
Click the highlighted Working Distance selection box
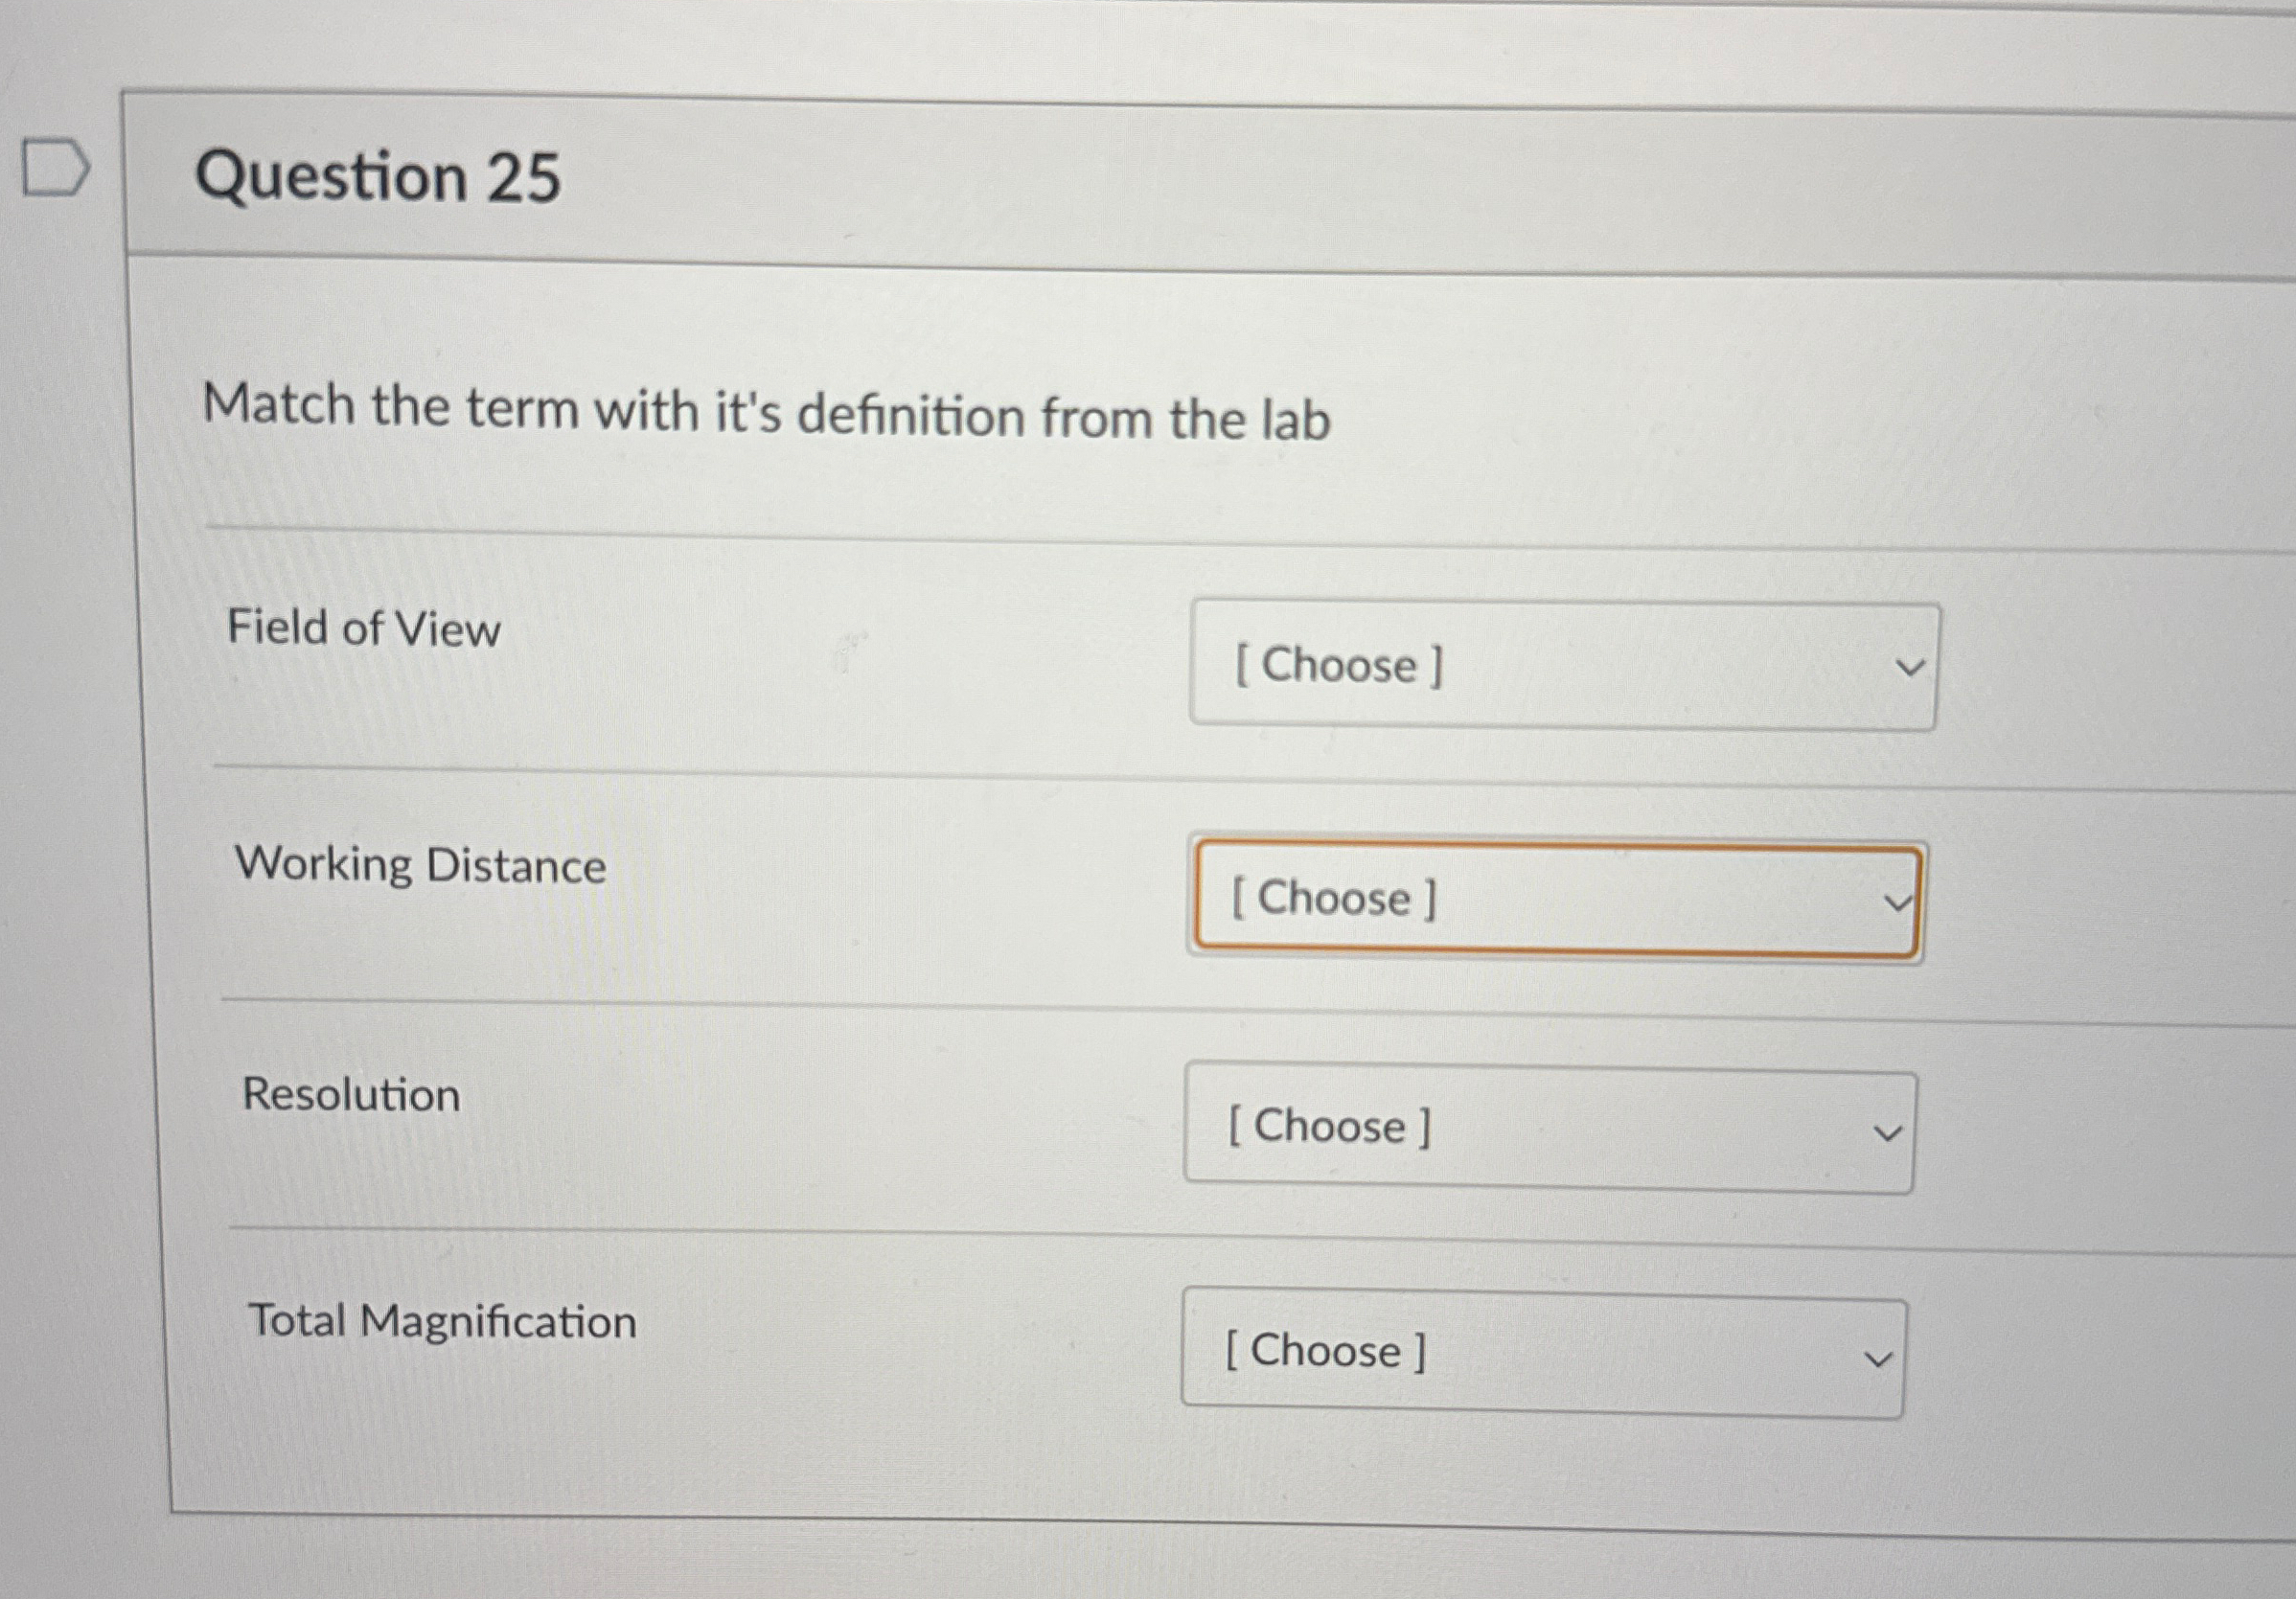(x=1558, y=898)
